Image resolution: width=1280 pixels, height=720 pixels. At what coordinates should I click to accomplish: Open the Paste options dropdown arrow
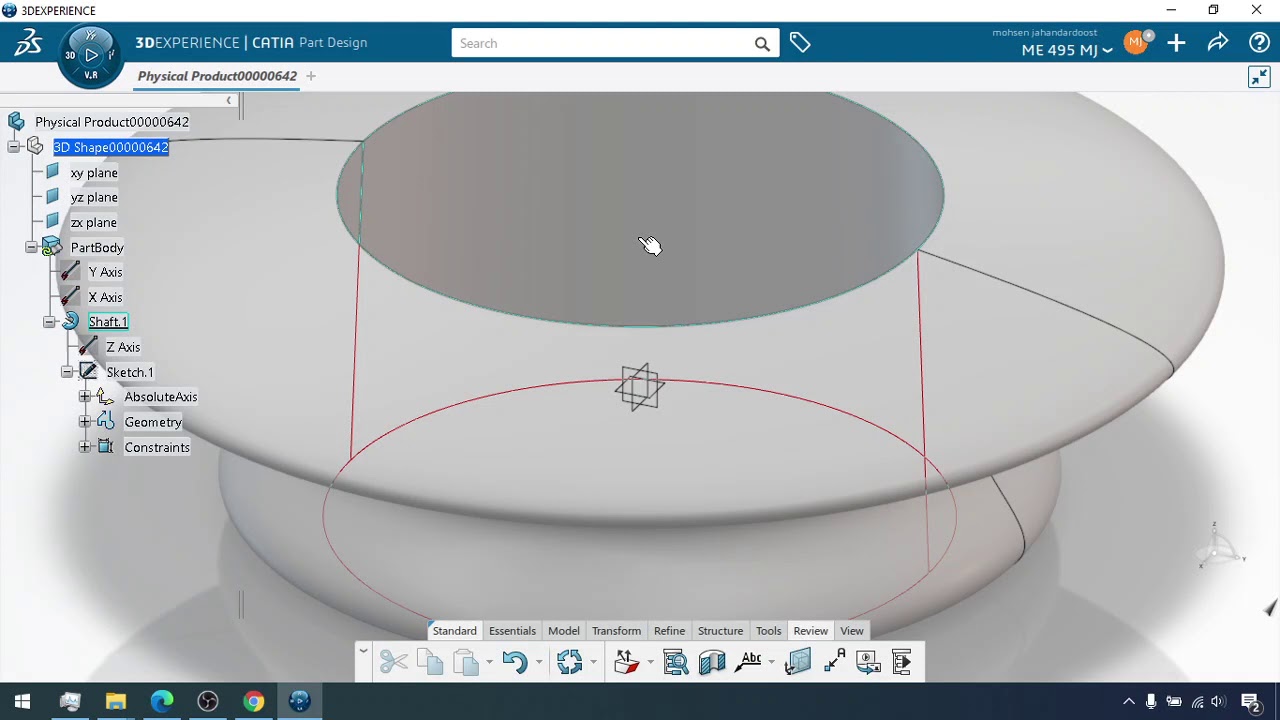[489, 662]
